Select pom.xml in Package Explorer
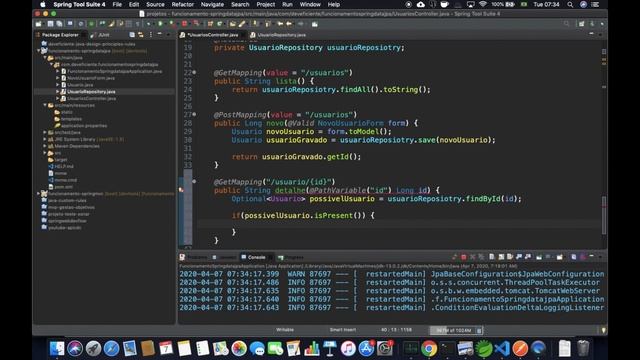This screenshot has height=360, width=640. 63,187
